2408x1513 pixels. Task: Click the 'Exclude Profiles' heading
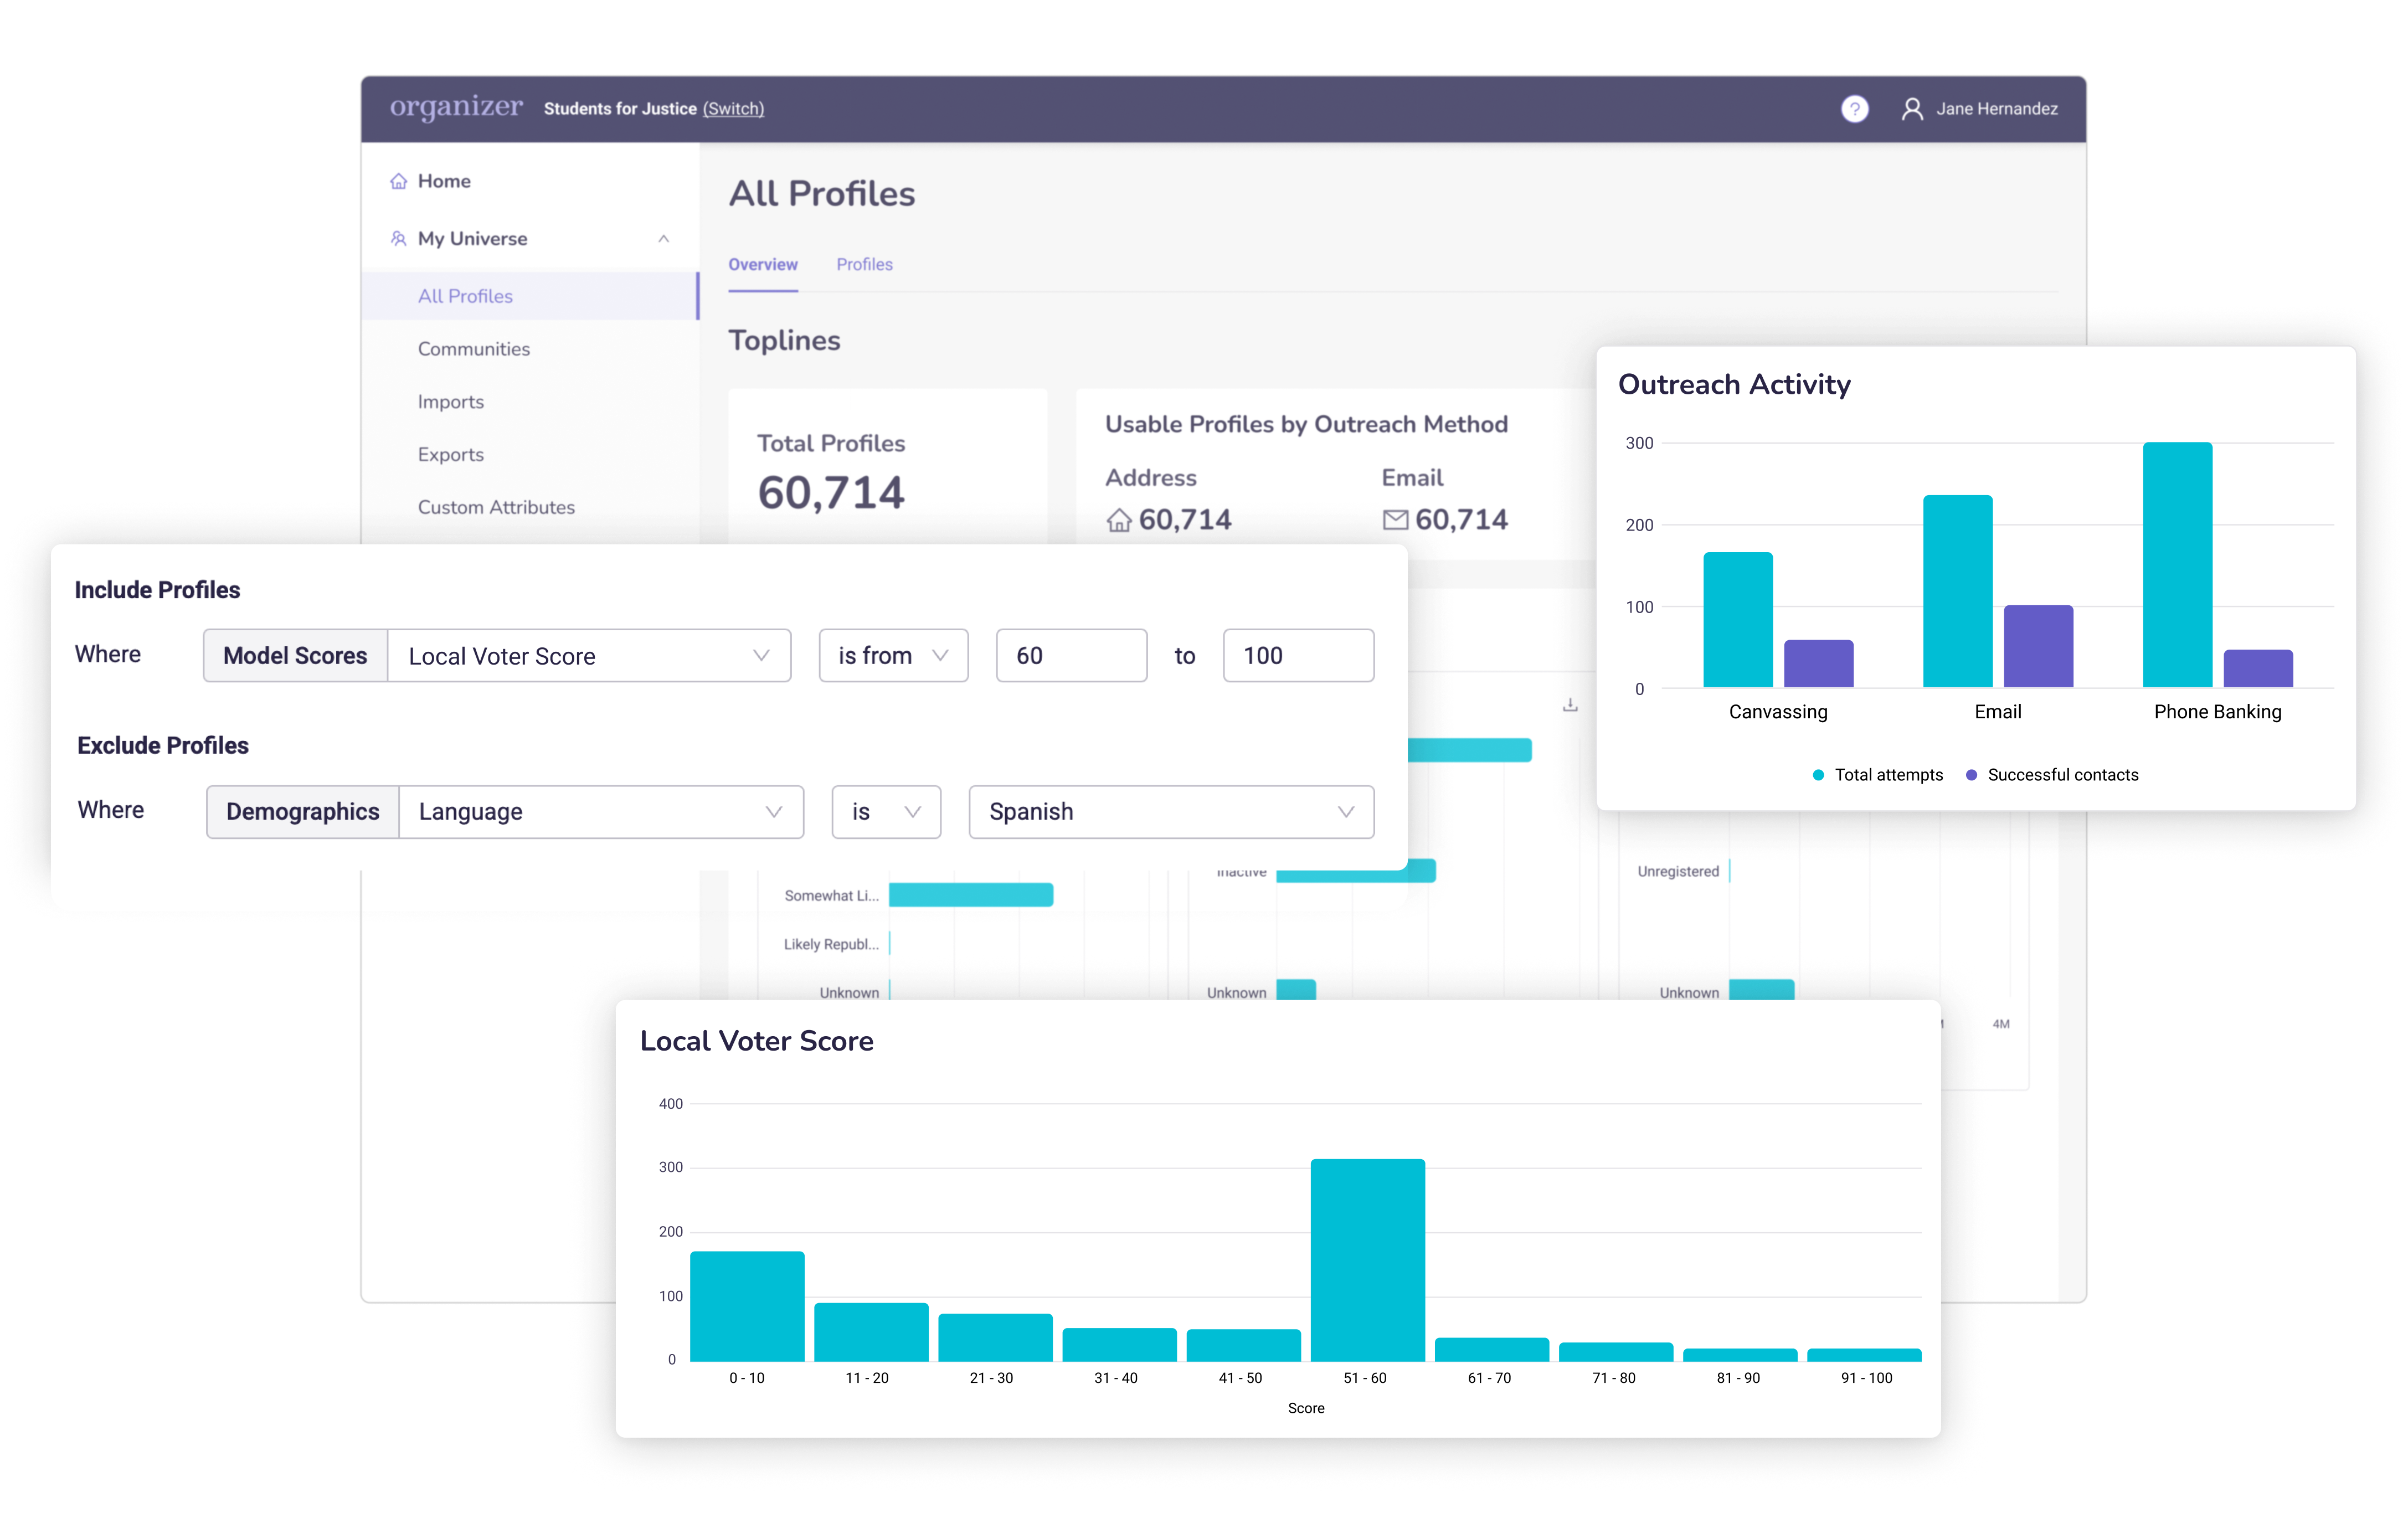[x=163, y=746]
